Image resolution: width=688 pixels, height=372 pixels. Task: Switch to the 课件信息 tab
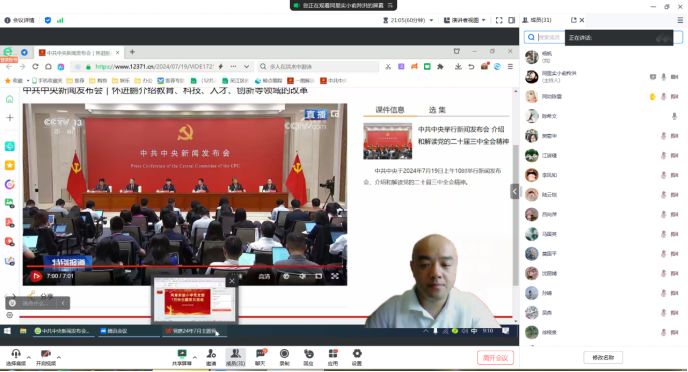pyautogui.click(x=390, y=110)
